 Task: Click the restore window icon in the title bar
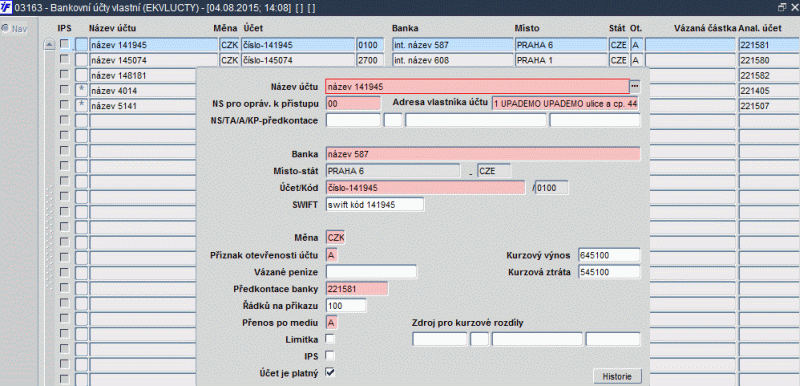(x=781, y=8)
